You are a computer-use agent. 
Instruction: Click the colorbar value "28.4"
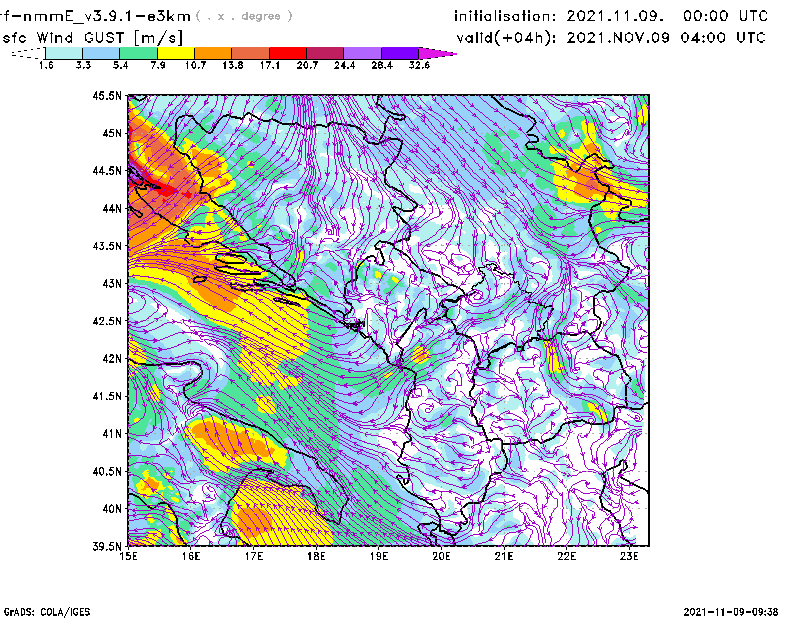click(x=382, y=65)
